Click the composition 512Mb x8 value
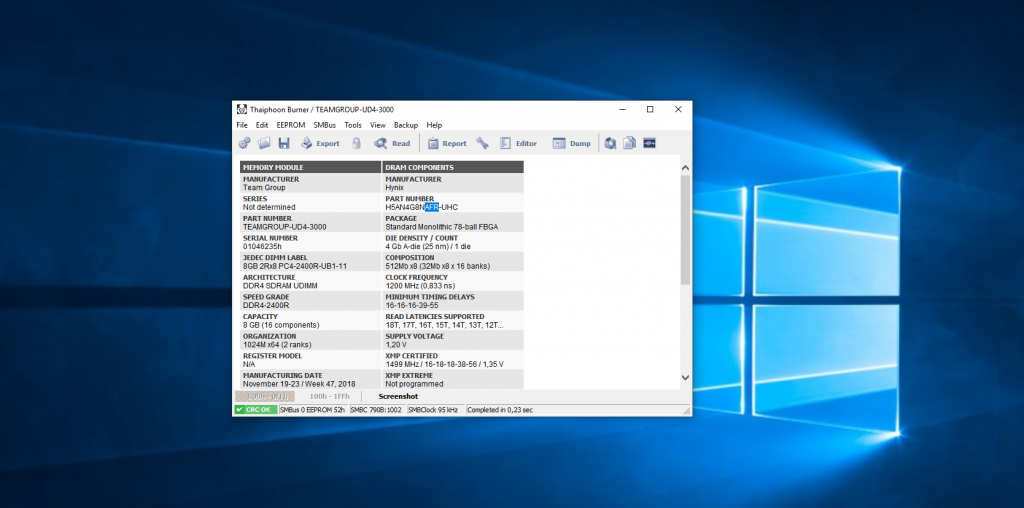 click(x=438, y=266)
